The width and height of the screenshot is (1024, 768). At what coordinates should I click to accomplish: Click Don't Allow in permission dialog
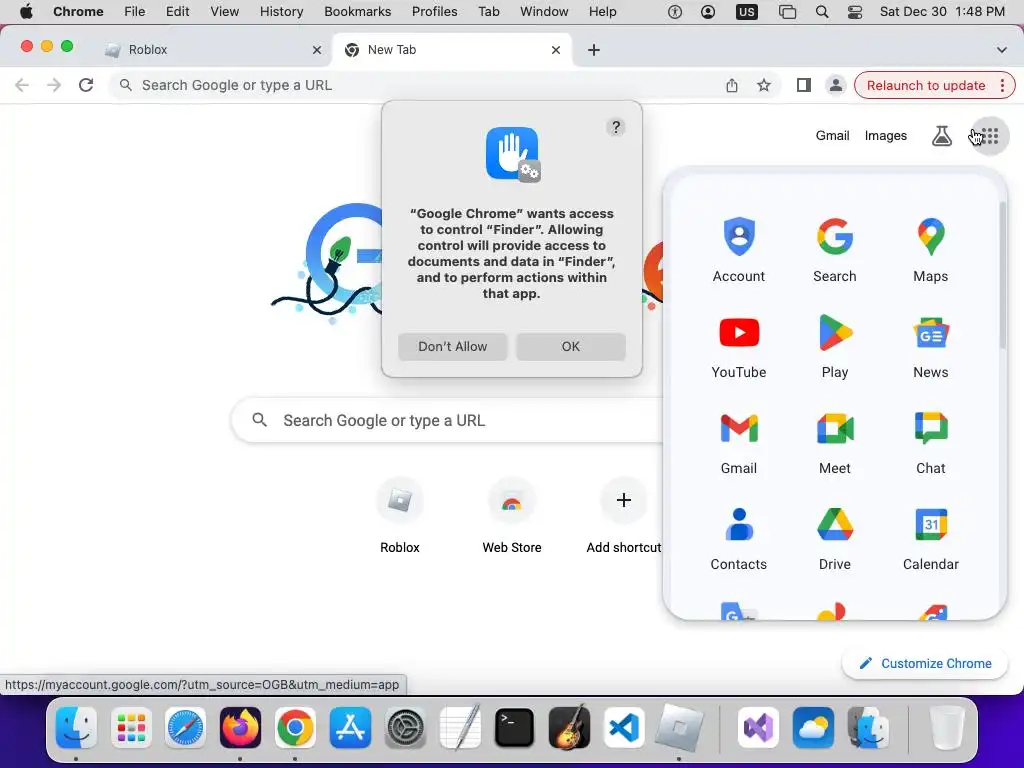click(x=453, y=347)
